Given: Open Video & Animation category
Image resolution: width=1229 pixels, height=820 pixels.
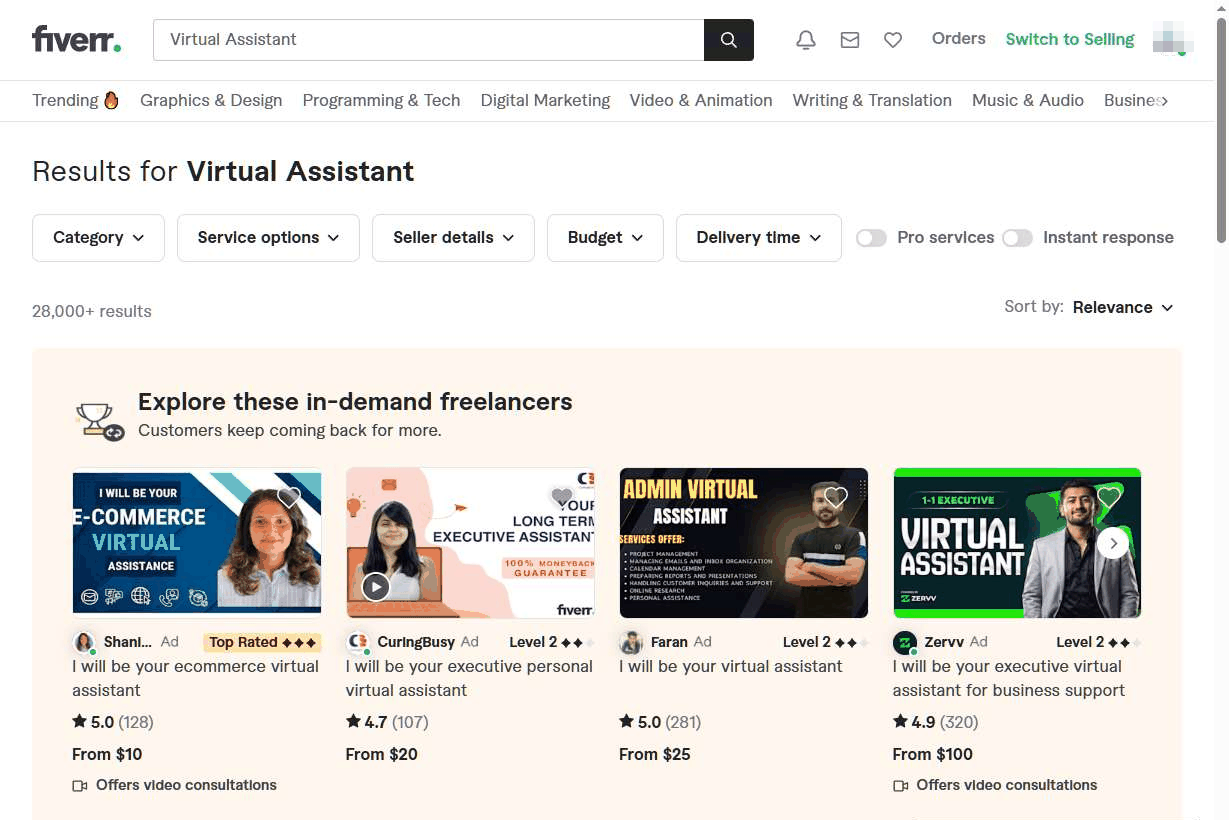Looking at the screenshot, I should pos(701,100).
